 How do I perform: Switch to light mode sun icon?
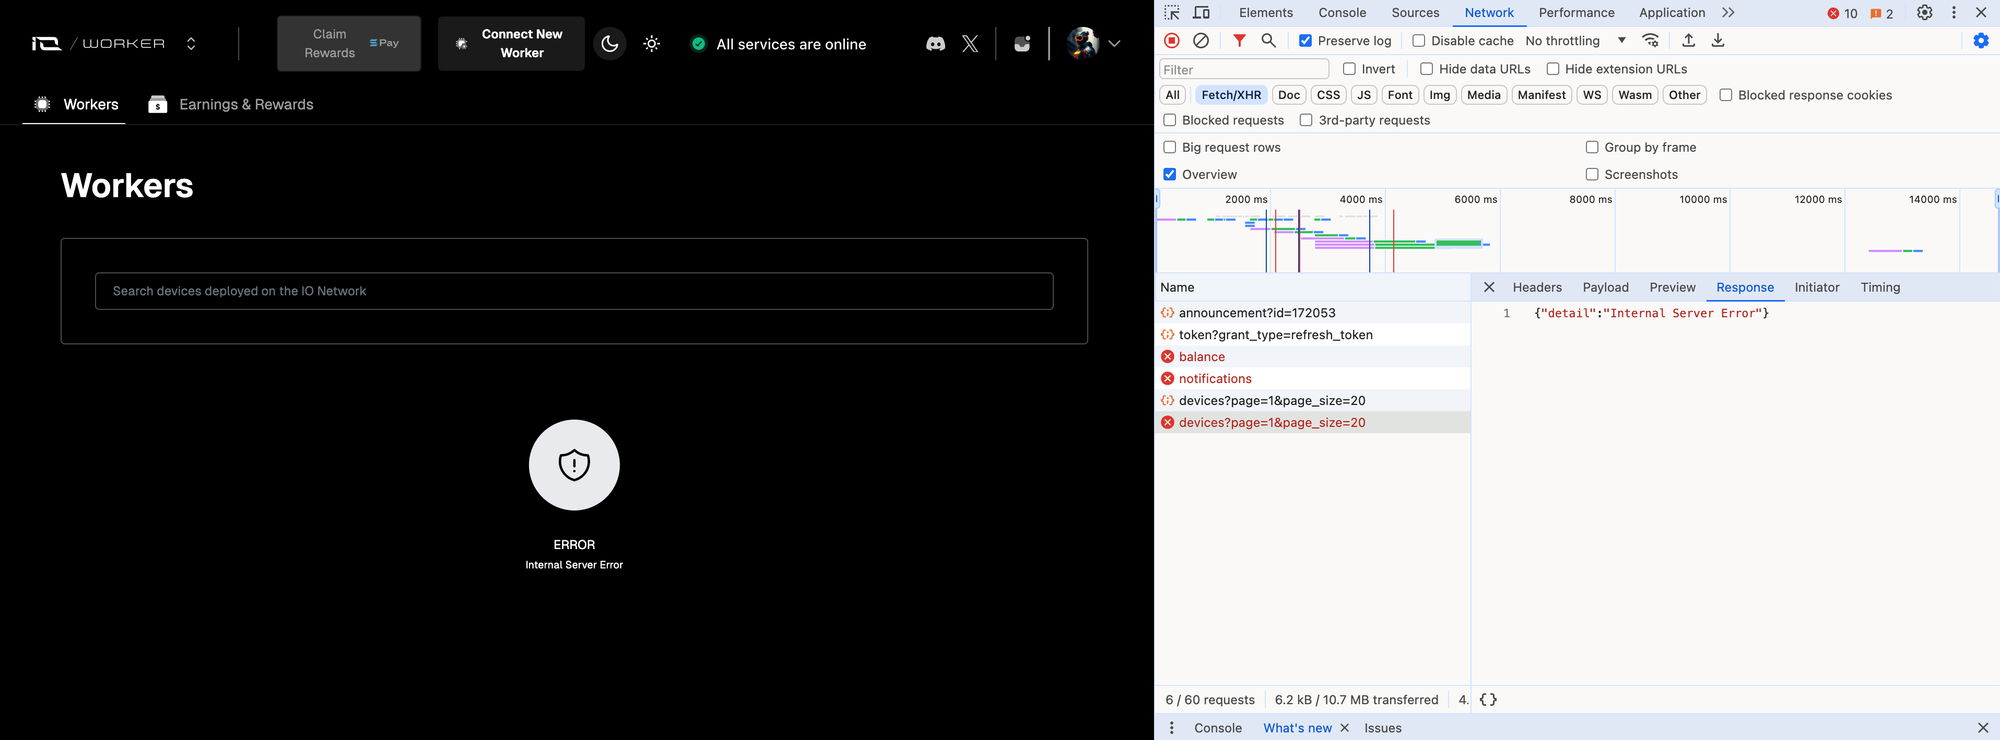[652, 44]
